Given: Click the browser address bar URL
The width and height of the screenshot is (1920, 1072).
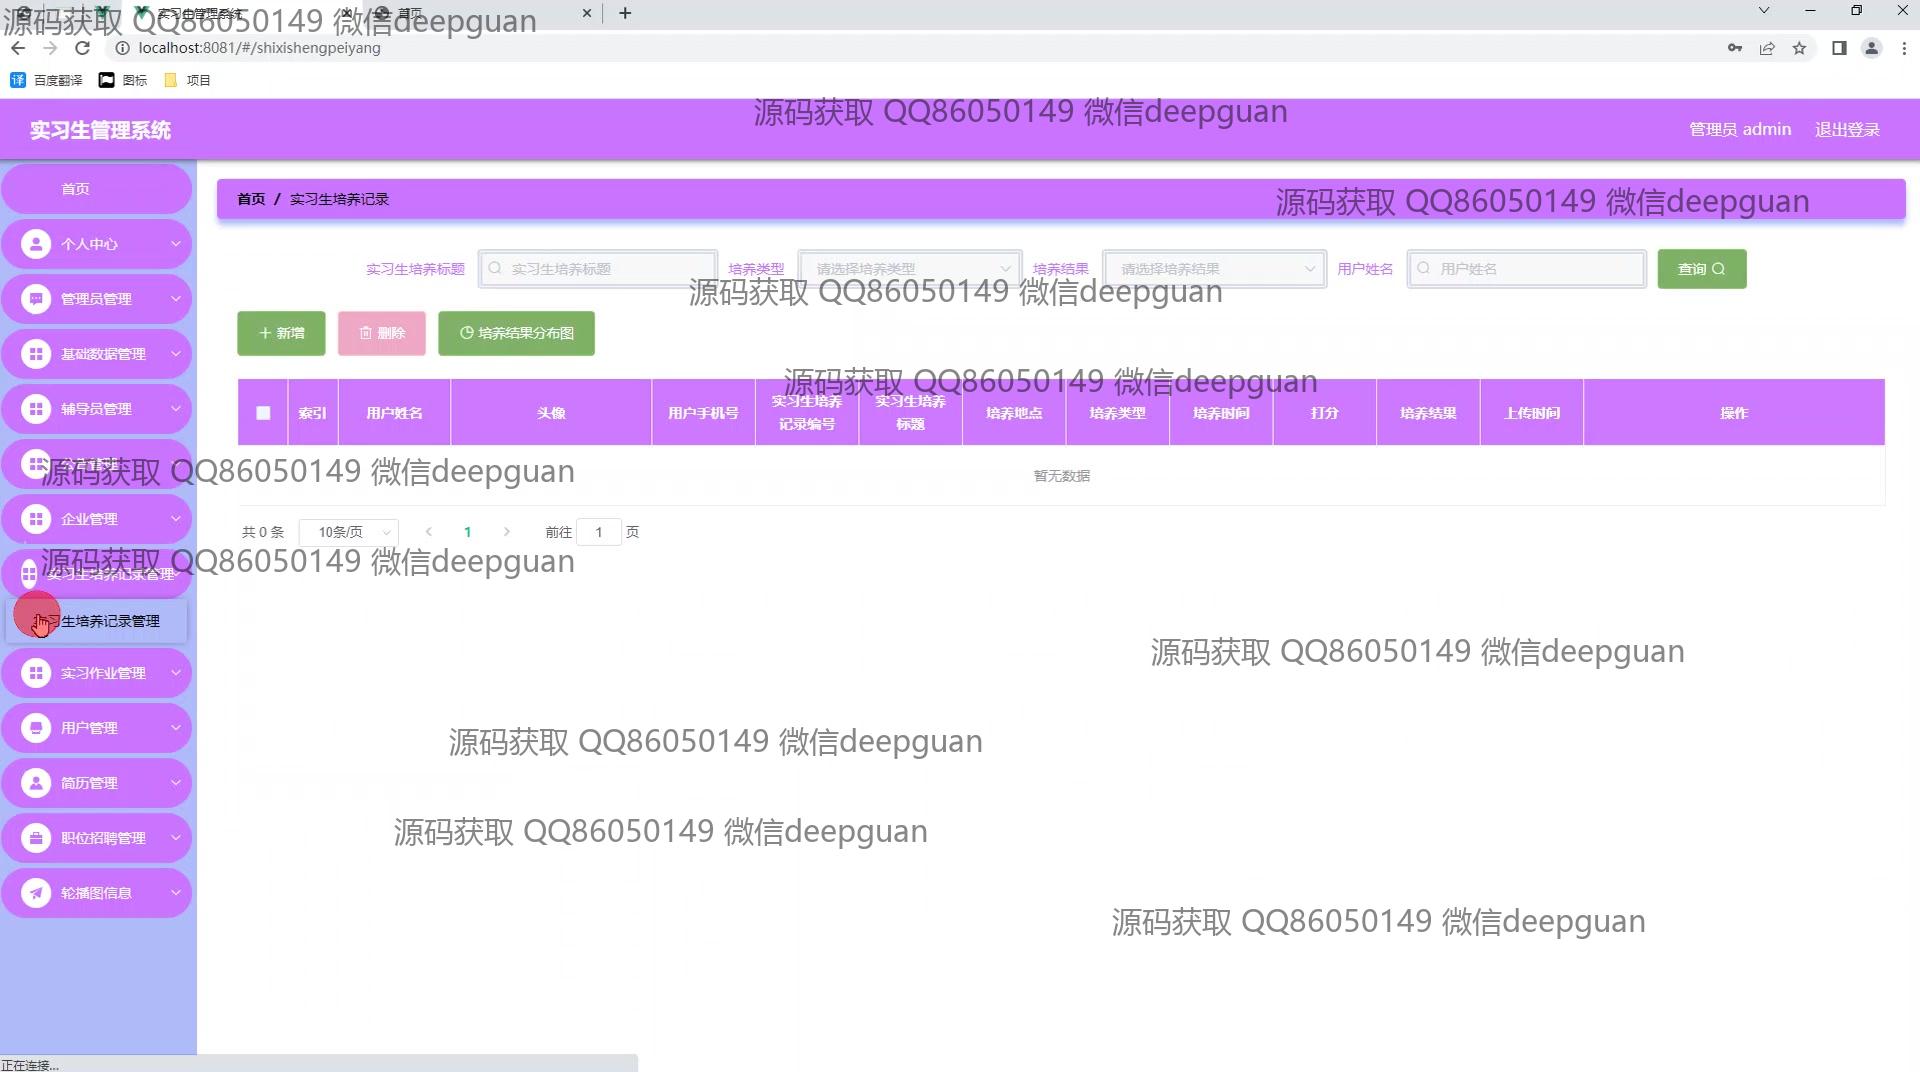Looking at the screenshot, I should (259, 48).
